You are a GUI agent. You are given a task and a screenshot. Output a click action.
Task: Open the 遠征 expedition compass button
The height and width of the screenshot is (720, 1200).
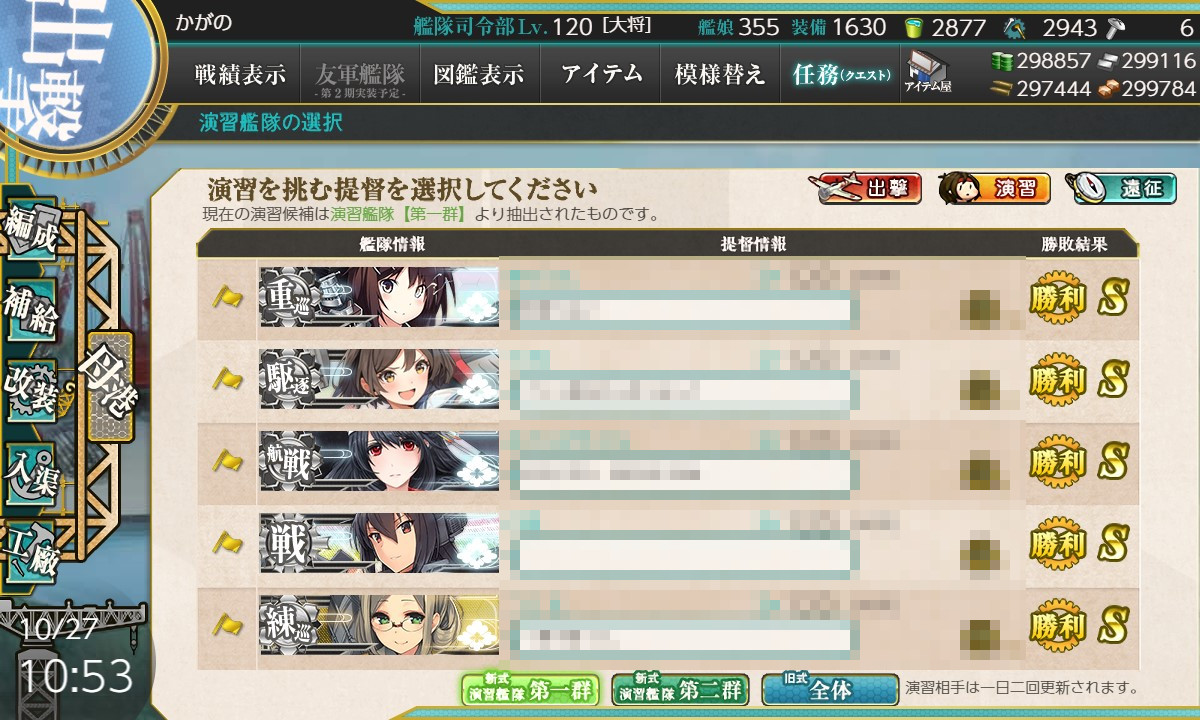[1120, 188]
